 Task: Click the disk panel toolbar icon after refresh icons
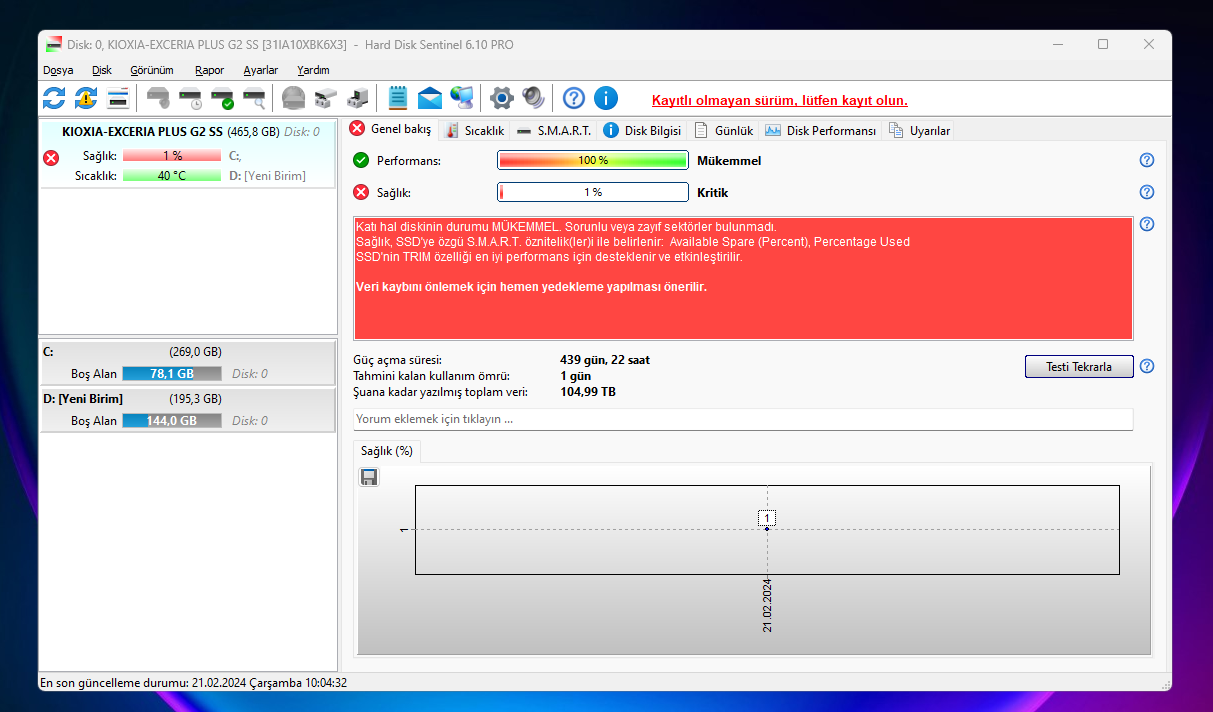click(x=118, y=98)
